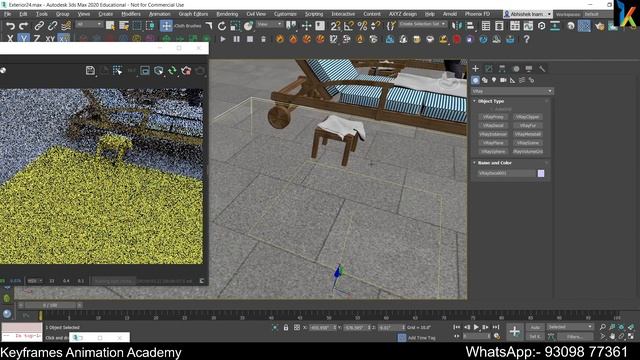This screenshot has height=360, width=640.
Task: Open the Modify panel tab
Action: pyautogui.click(x=489, y=69)
